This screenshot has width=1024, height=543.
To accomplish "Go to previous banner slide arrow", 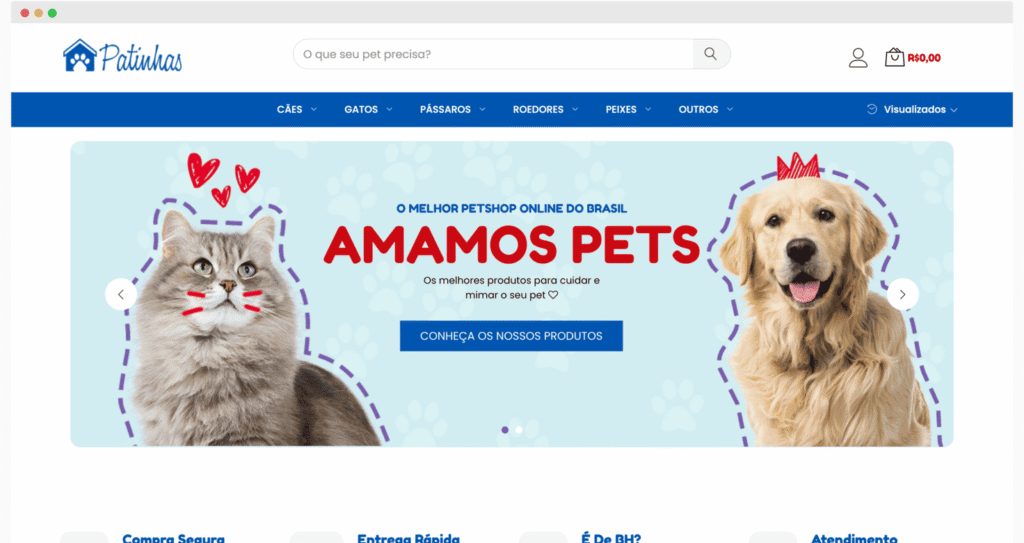I will (x=121, y=294).
